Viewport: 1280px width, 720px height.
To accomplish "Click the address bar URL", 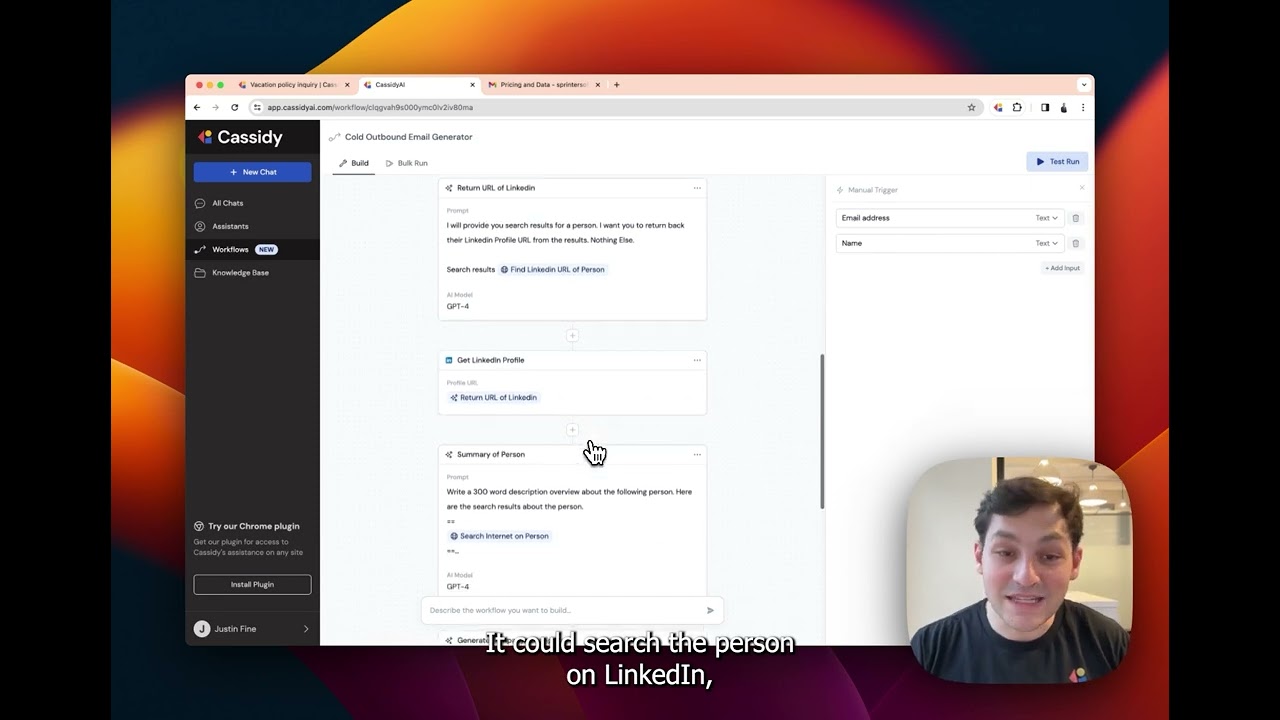I will 370,107.
